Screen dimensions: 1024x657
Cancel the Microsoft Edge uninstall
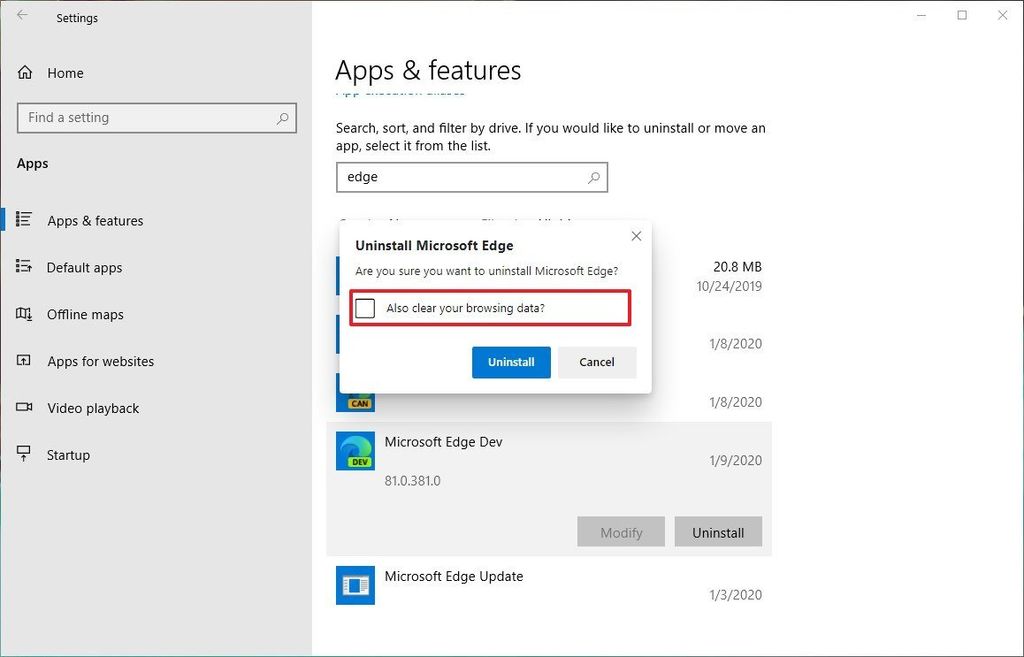597,362
